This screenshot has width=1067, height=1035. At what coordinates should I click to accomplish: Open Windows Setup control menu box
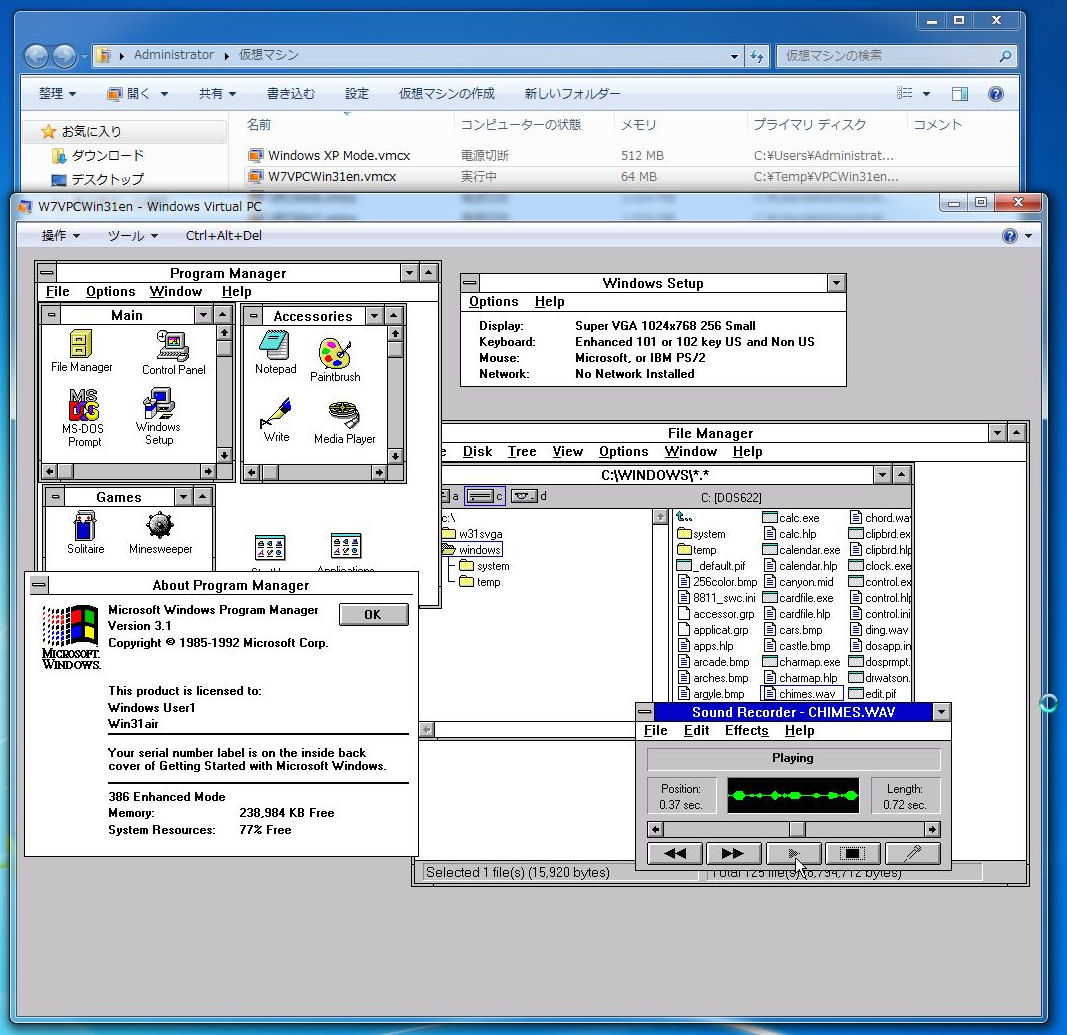[470, 283]
